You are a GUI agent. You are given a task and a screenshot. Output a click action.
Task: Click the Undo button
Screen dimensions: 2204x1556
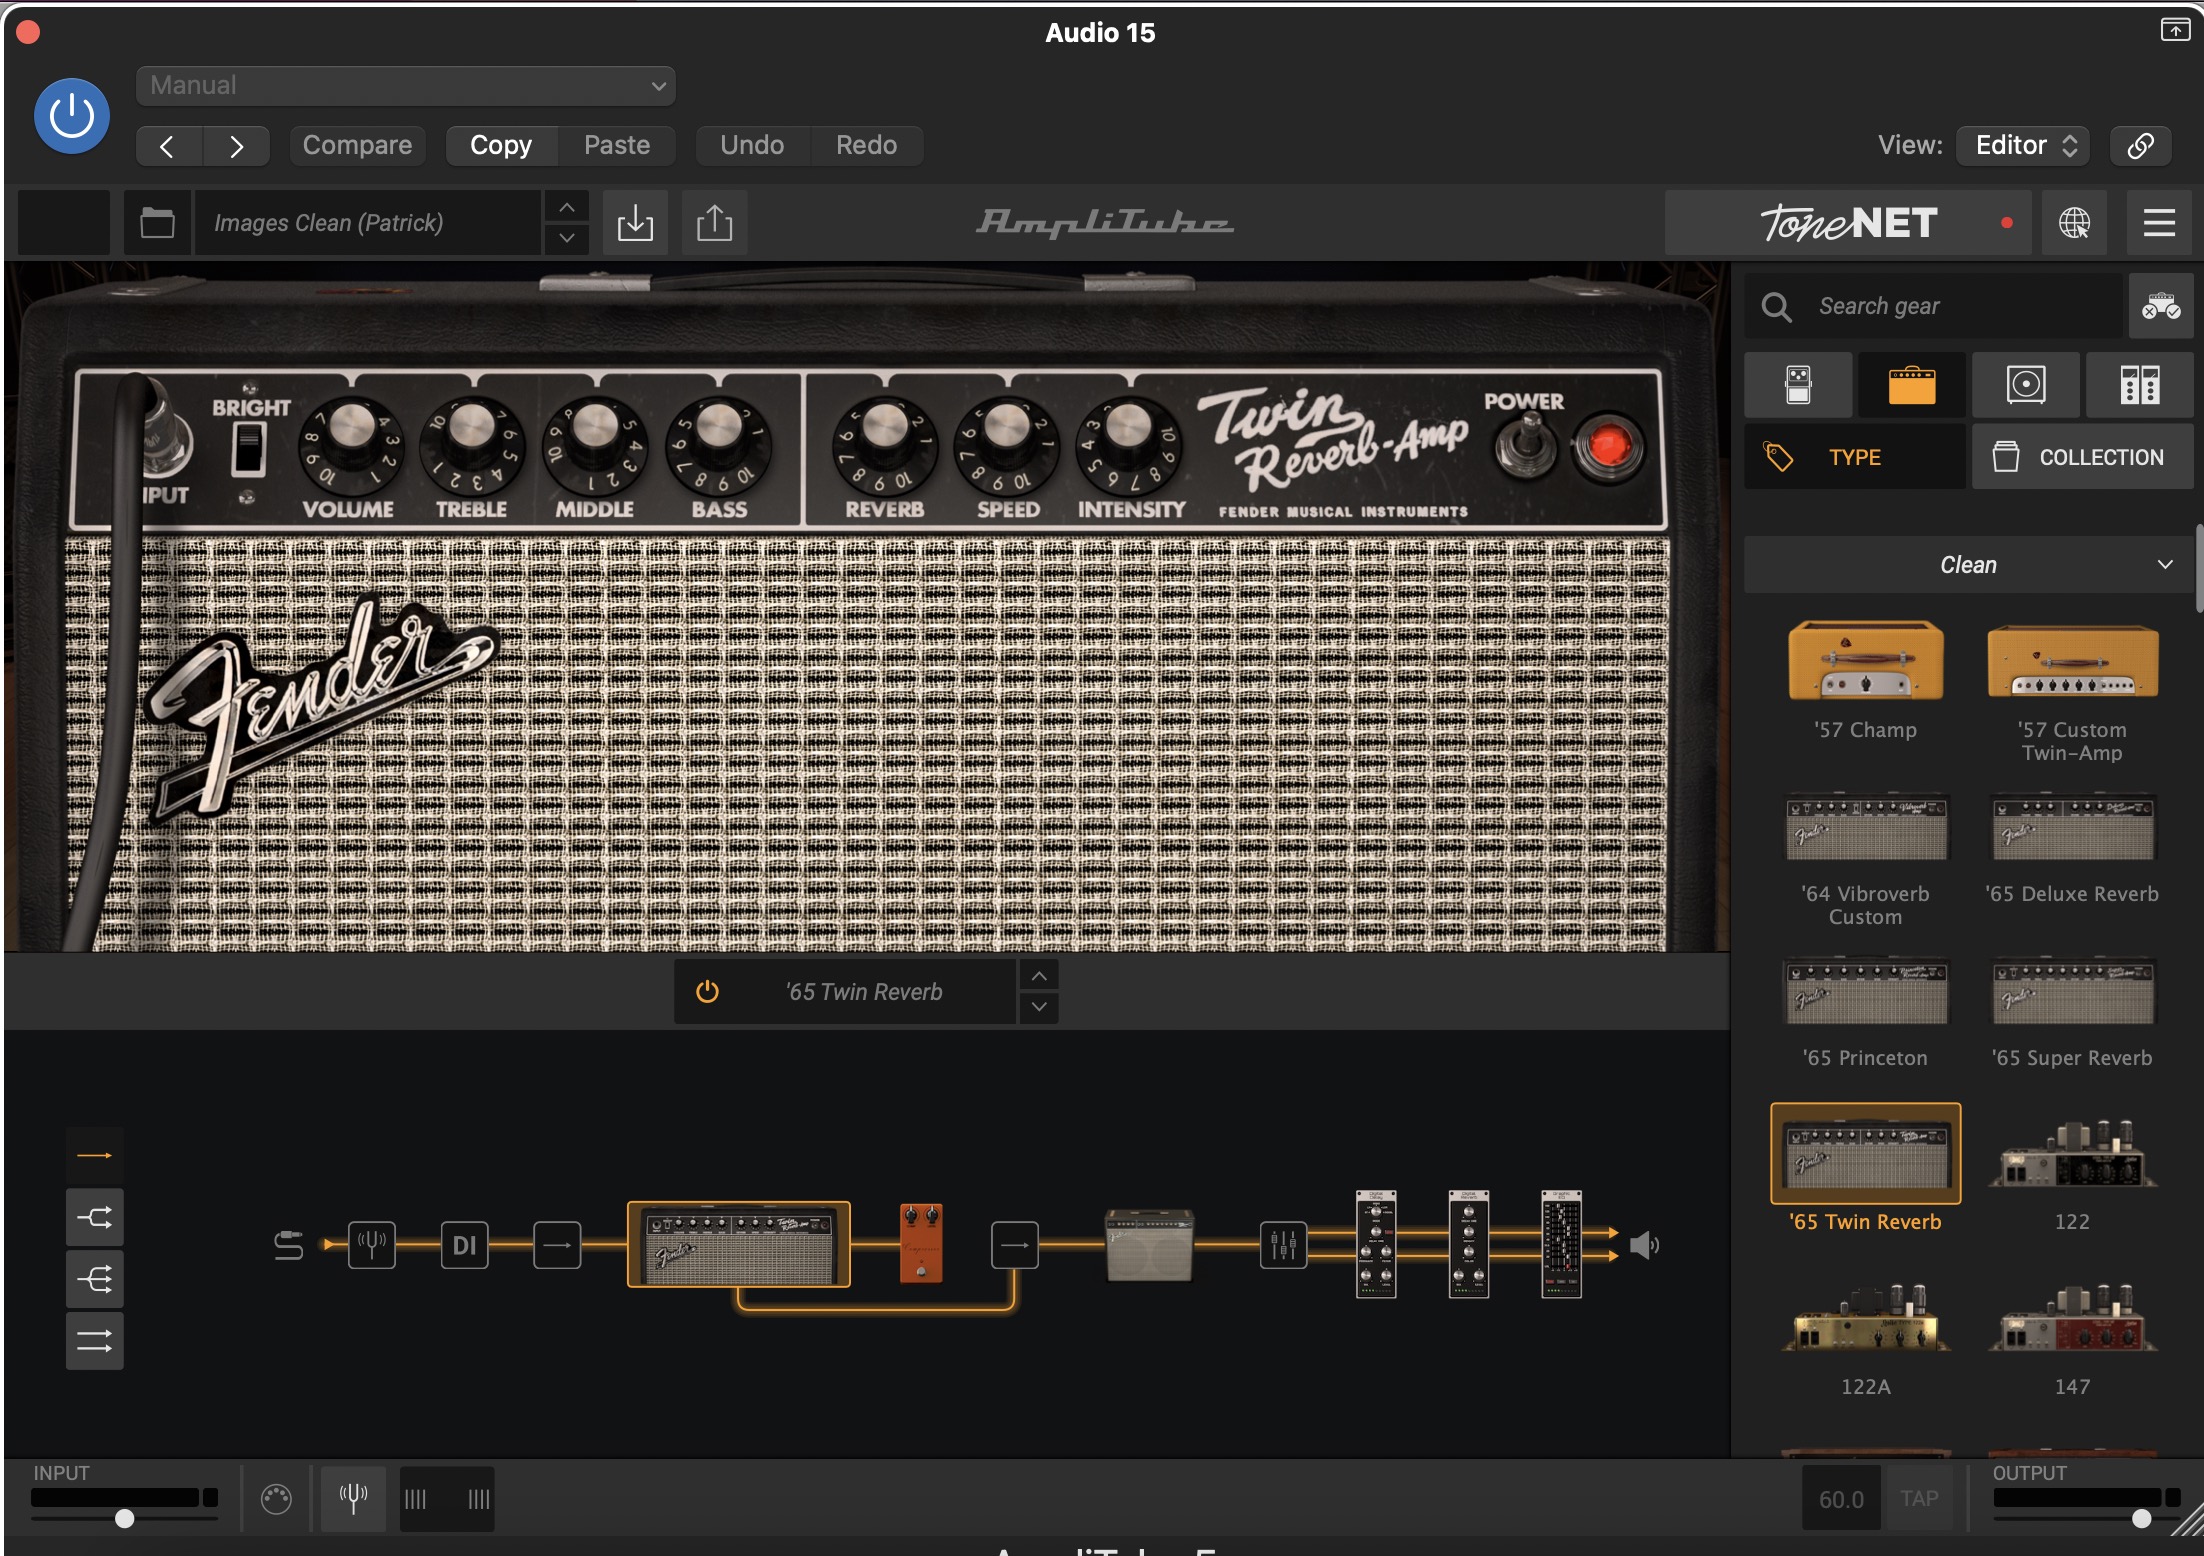752,146
